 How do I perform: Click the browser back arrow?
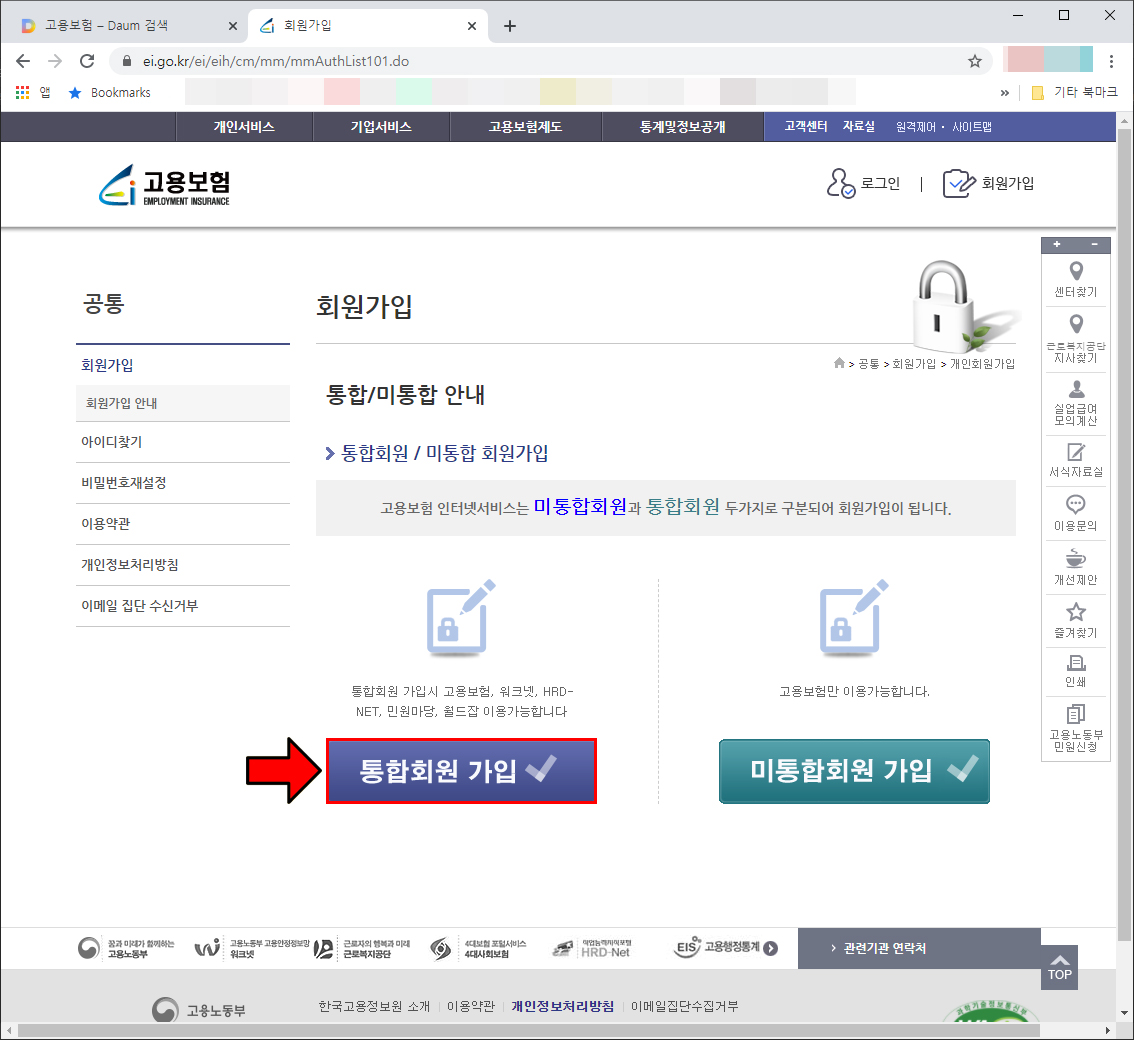coord(23,61)
